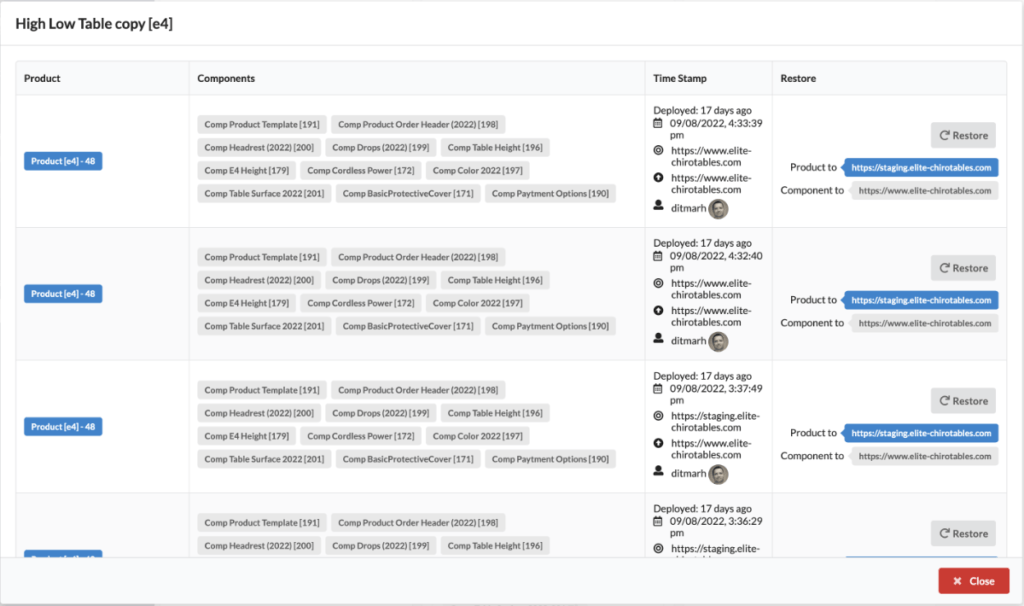Click Comp Drops (2022) [199] tag, 4:33:39 row
The height and width of the screenshot is (606, 1024).
point(381,148)
